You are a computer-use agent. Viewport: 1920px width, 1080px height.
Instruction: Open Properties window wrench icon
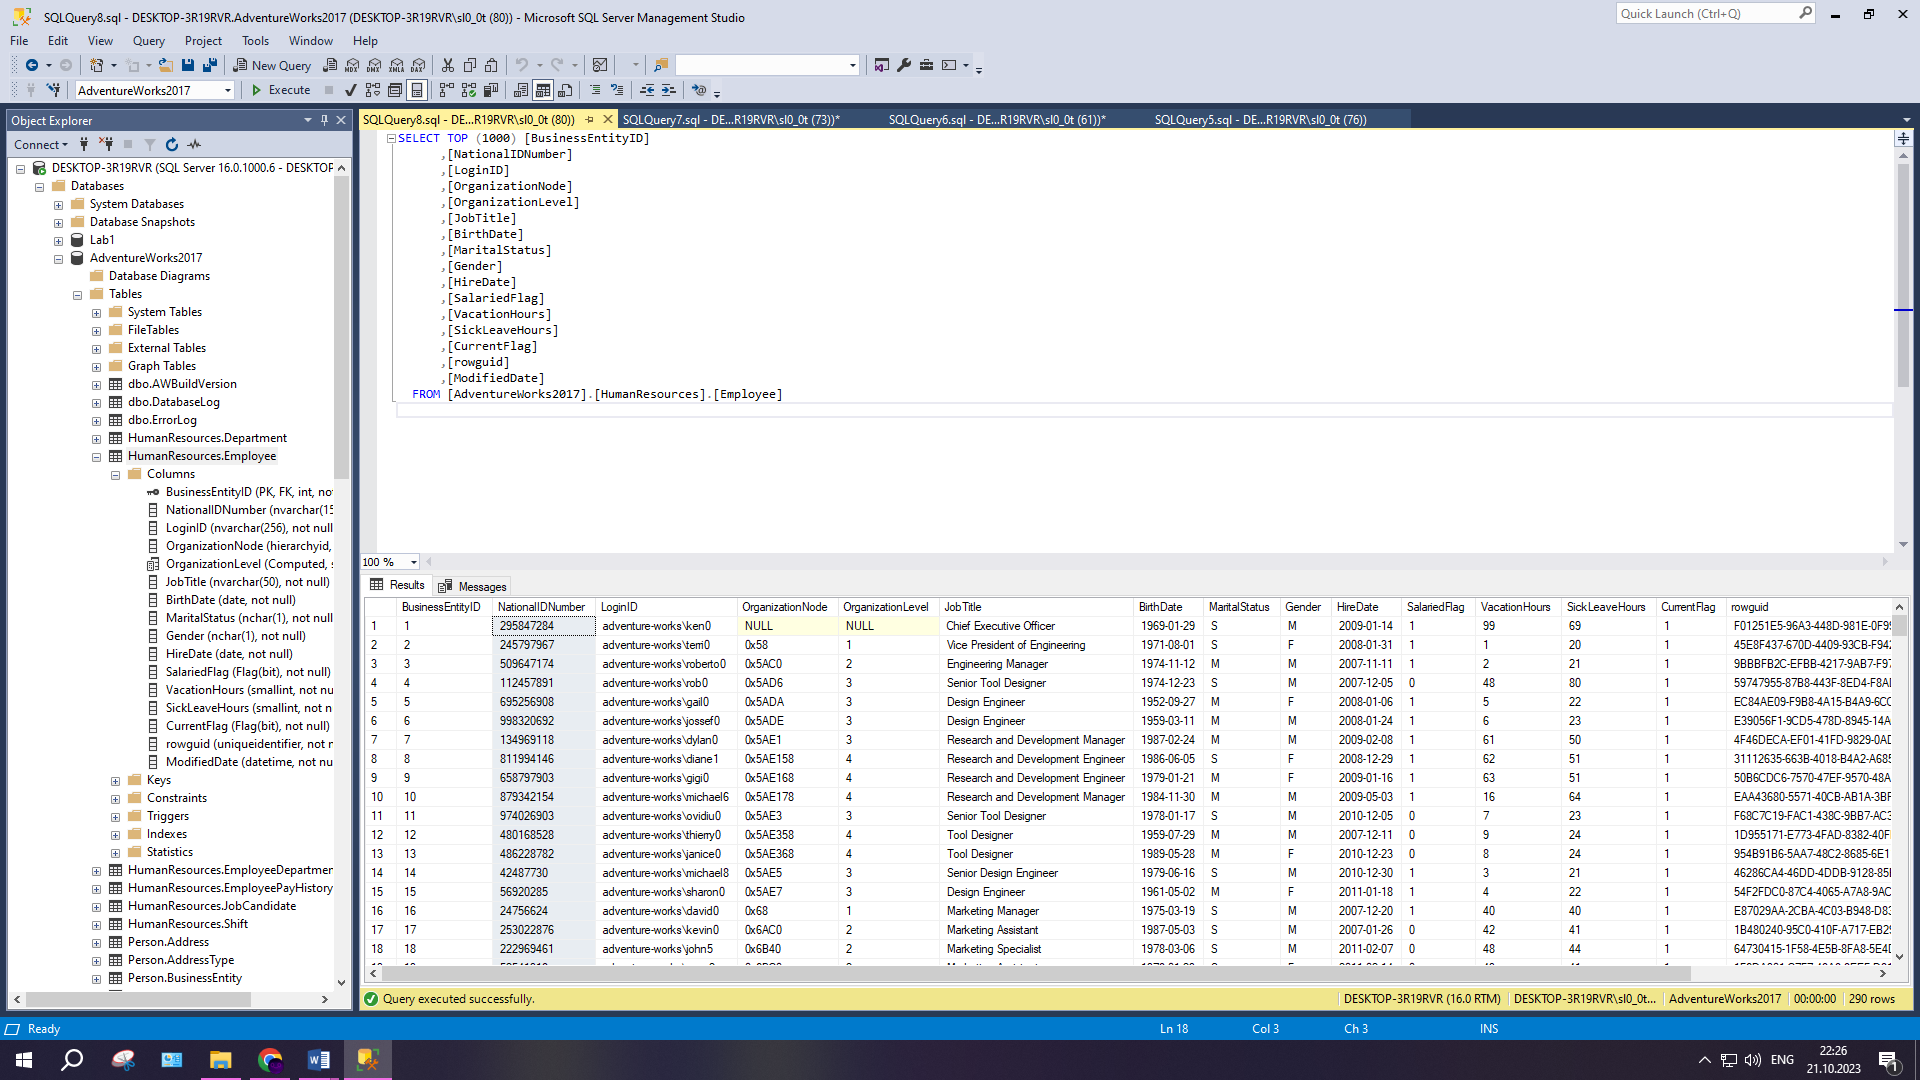coord(904,66)
